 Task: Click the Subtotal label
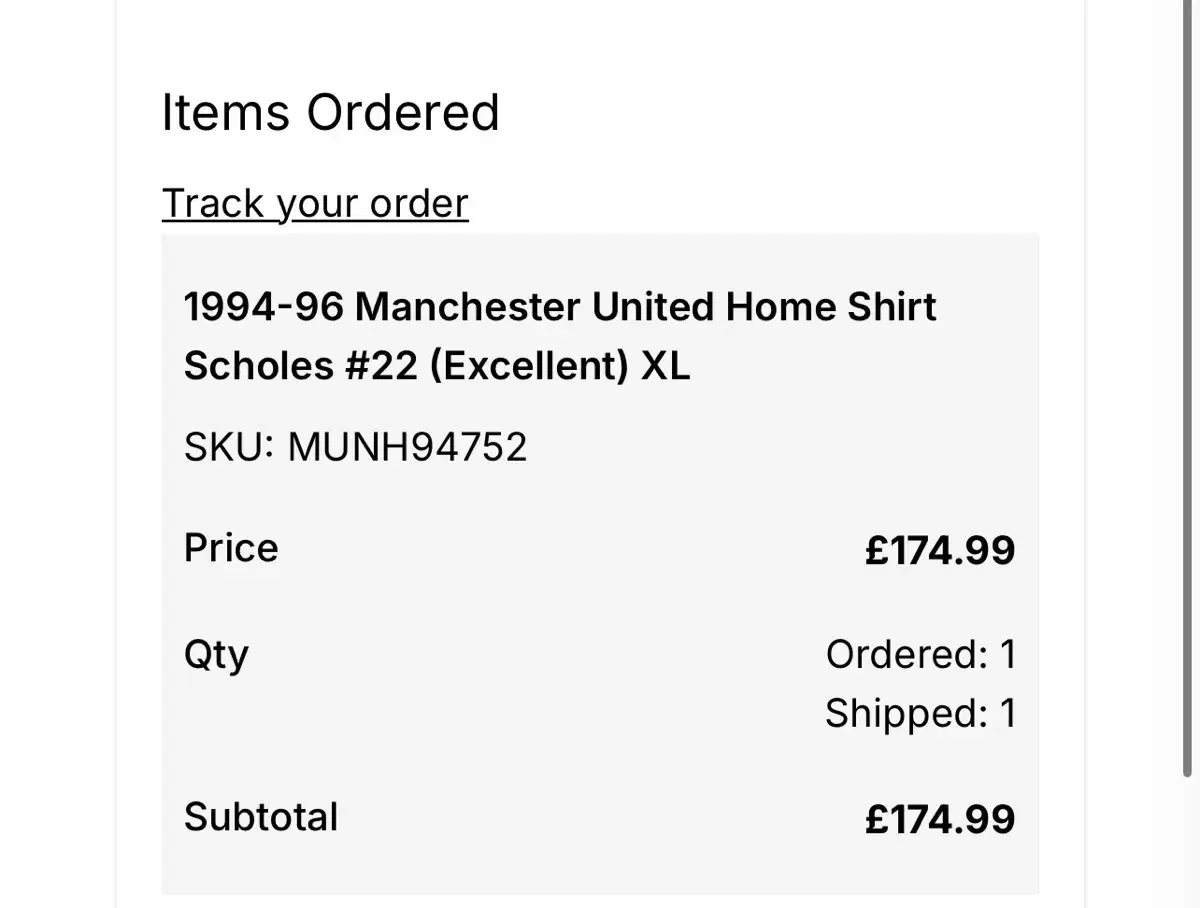[261, 817]
